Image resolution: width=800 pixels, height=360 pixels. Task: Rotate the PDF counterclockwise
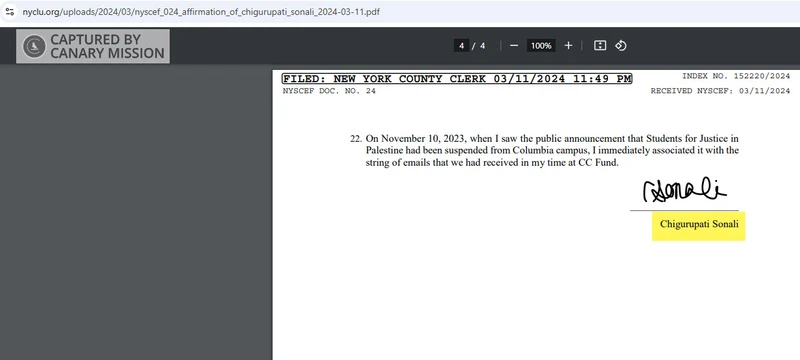tap(620, 46)
